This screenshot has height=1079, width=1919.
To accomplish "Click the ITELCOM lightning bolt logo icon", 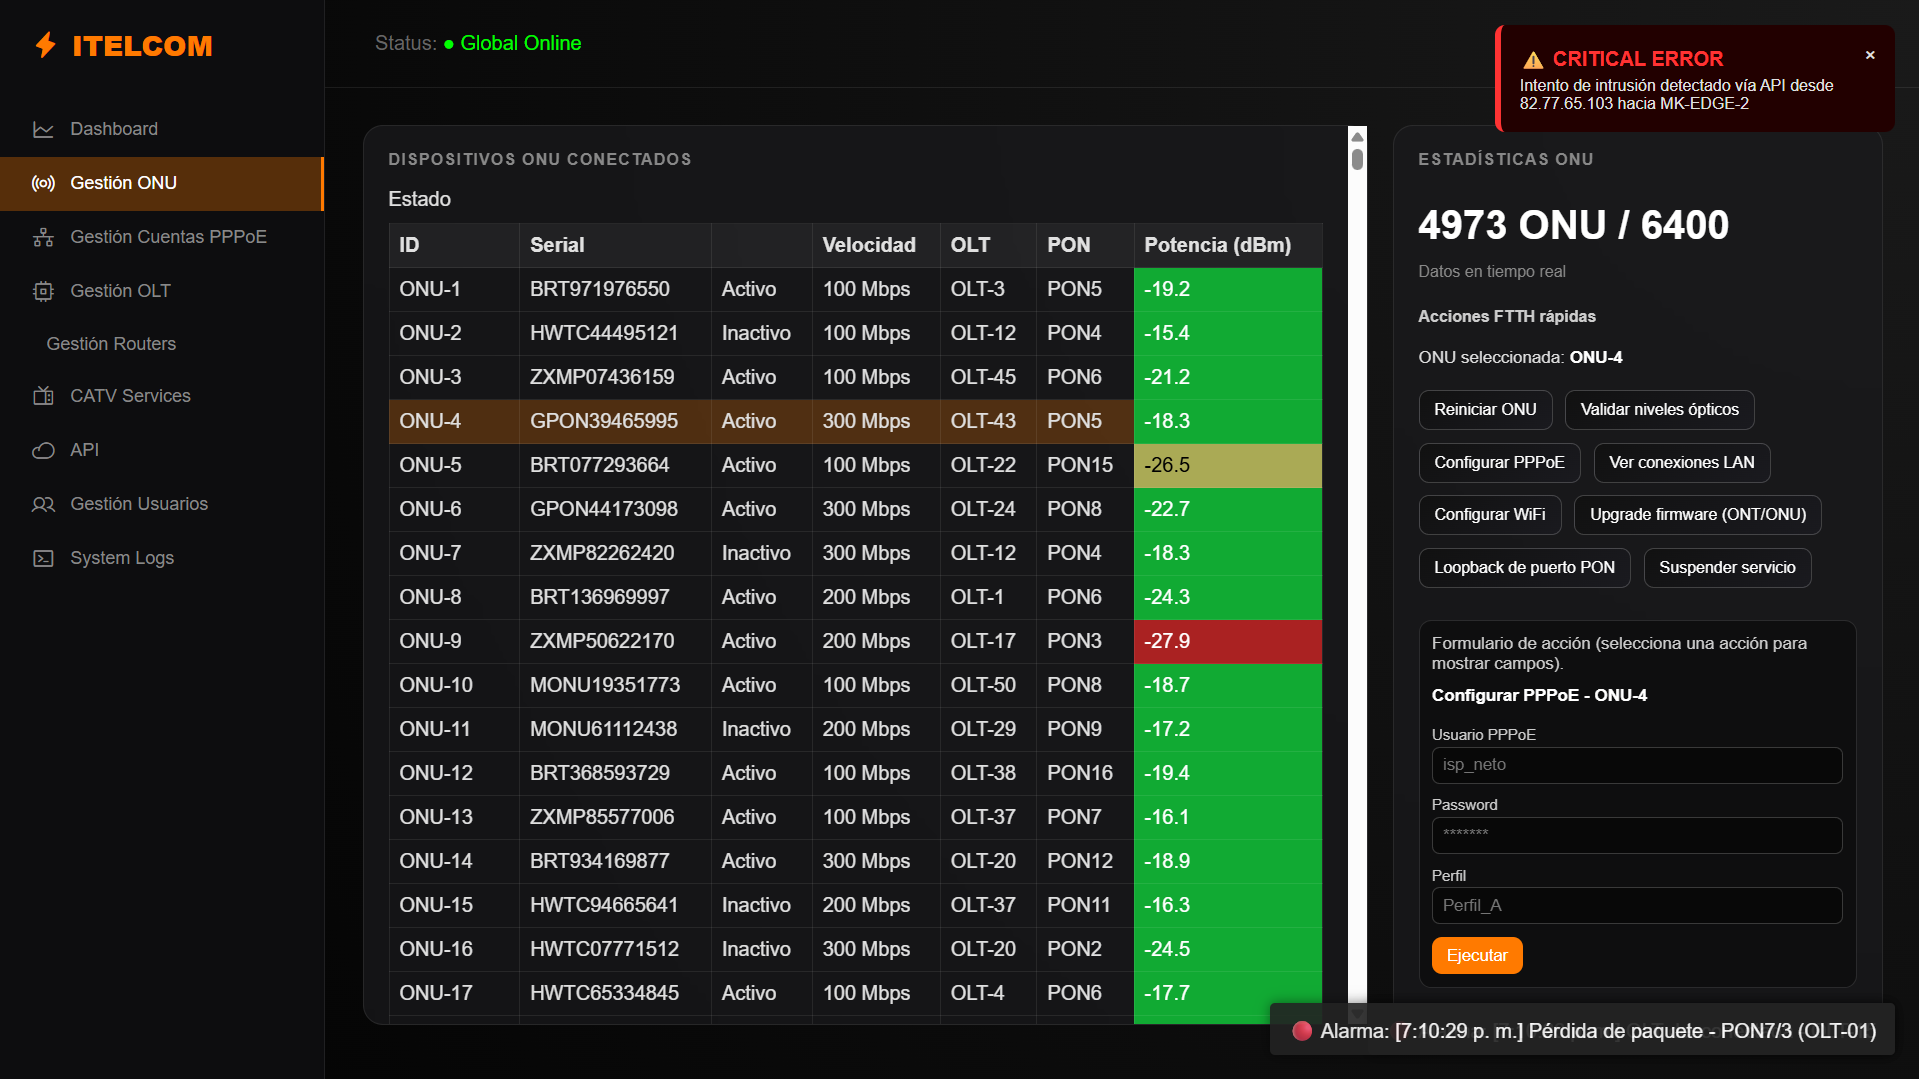I will (46, 45).
